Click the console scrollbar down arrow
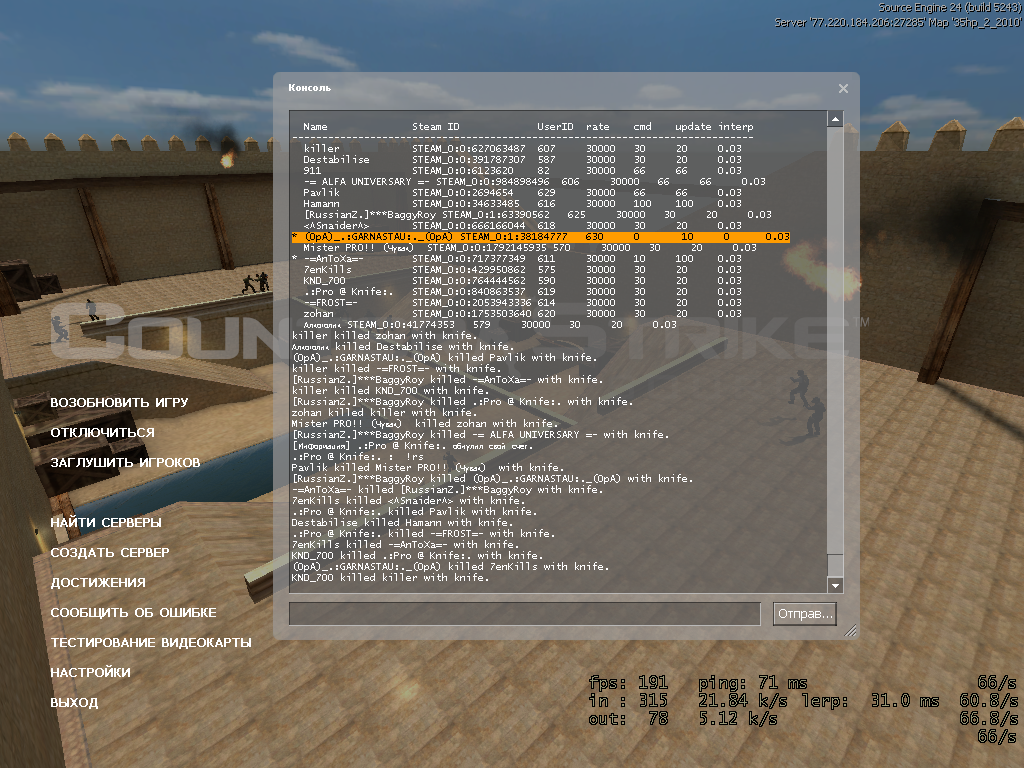This screenshot has width=1024, height=768. [835, 585]
